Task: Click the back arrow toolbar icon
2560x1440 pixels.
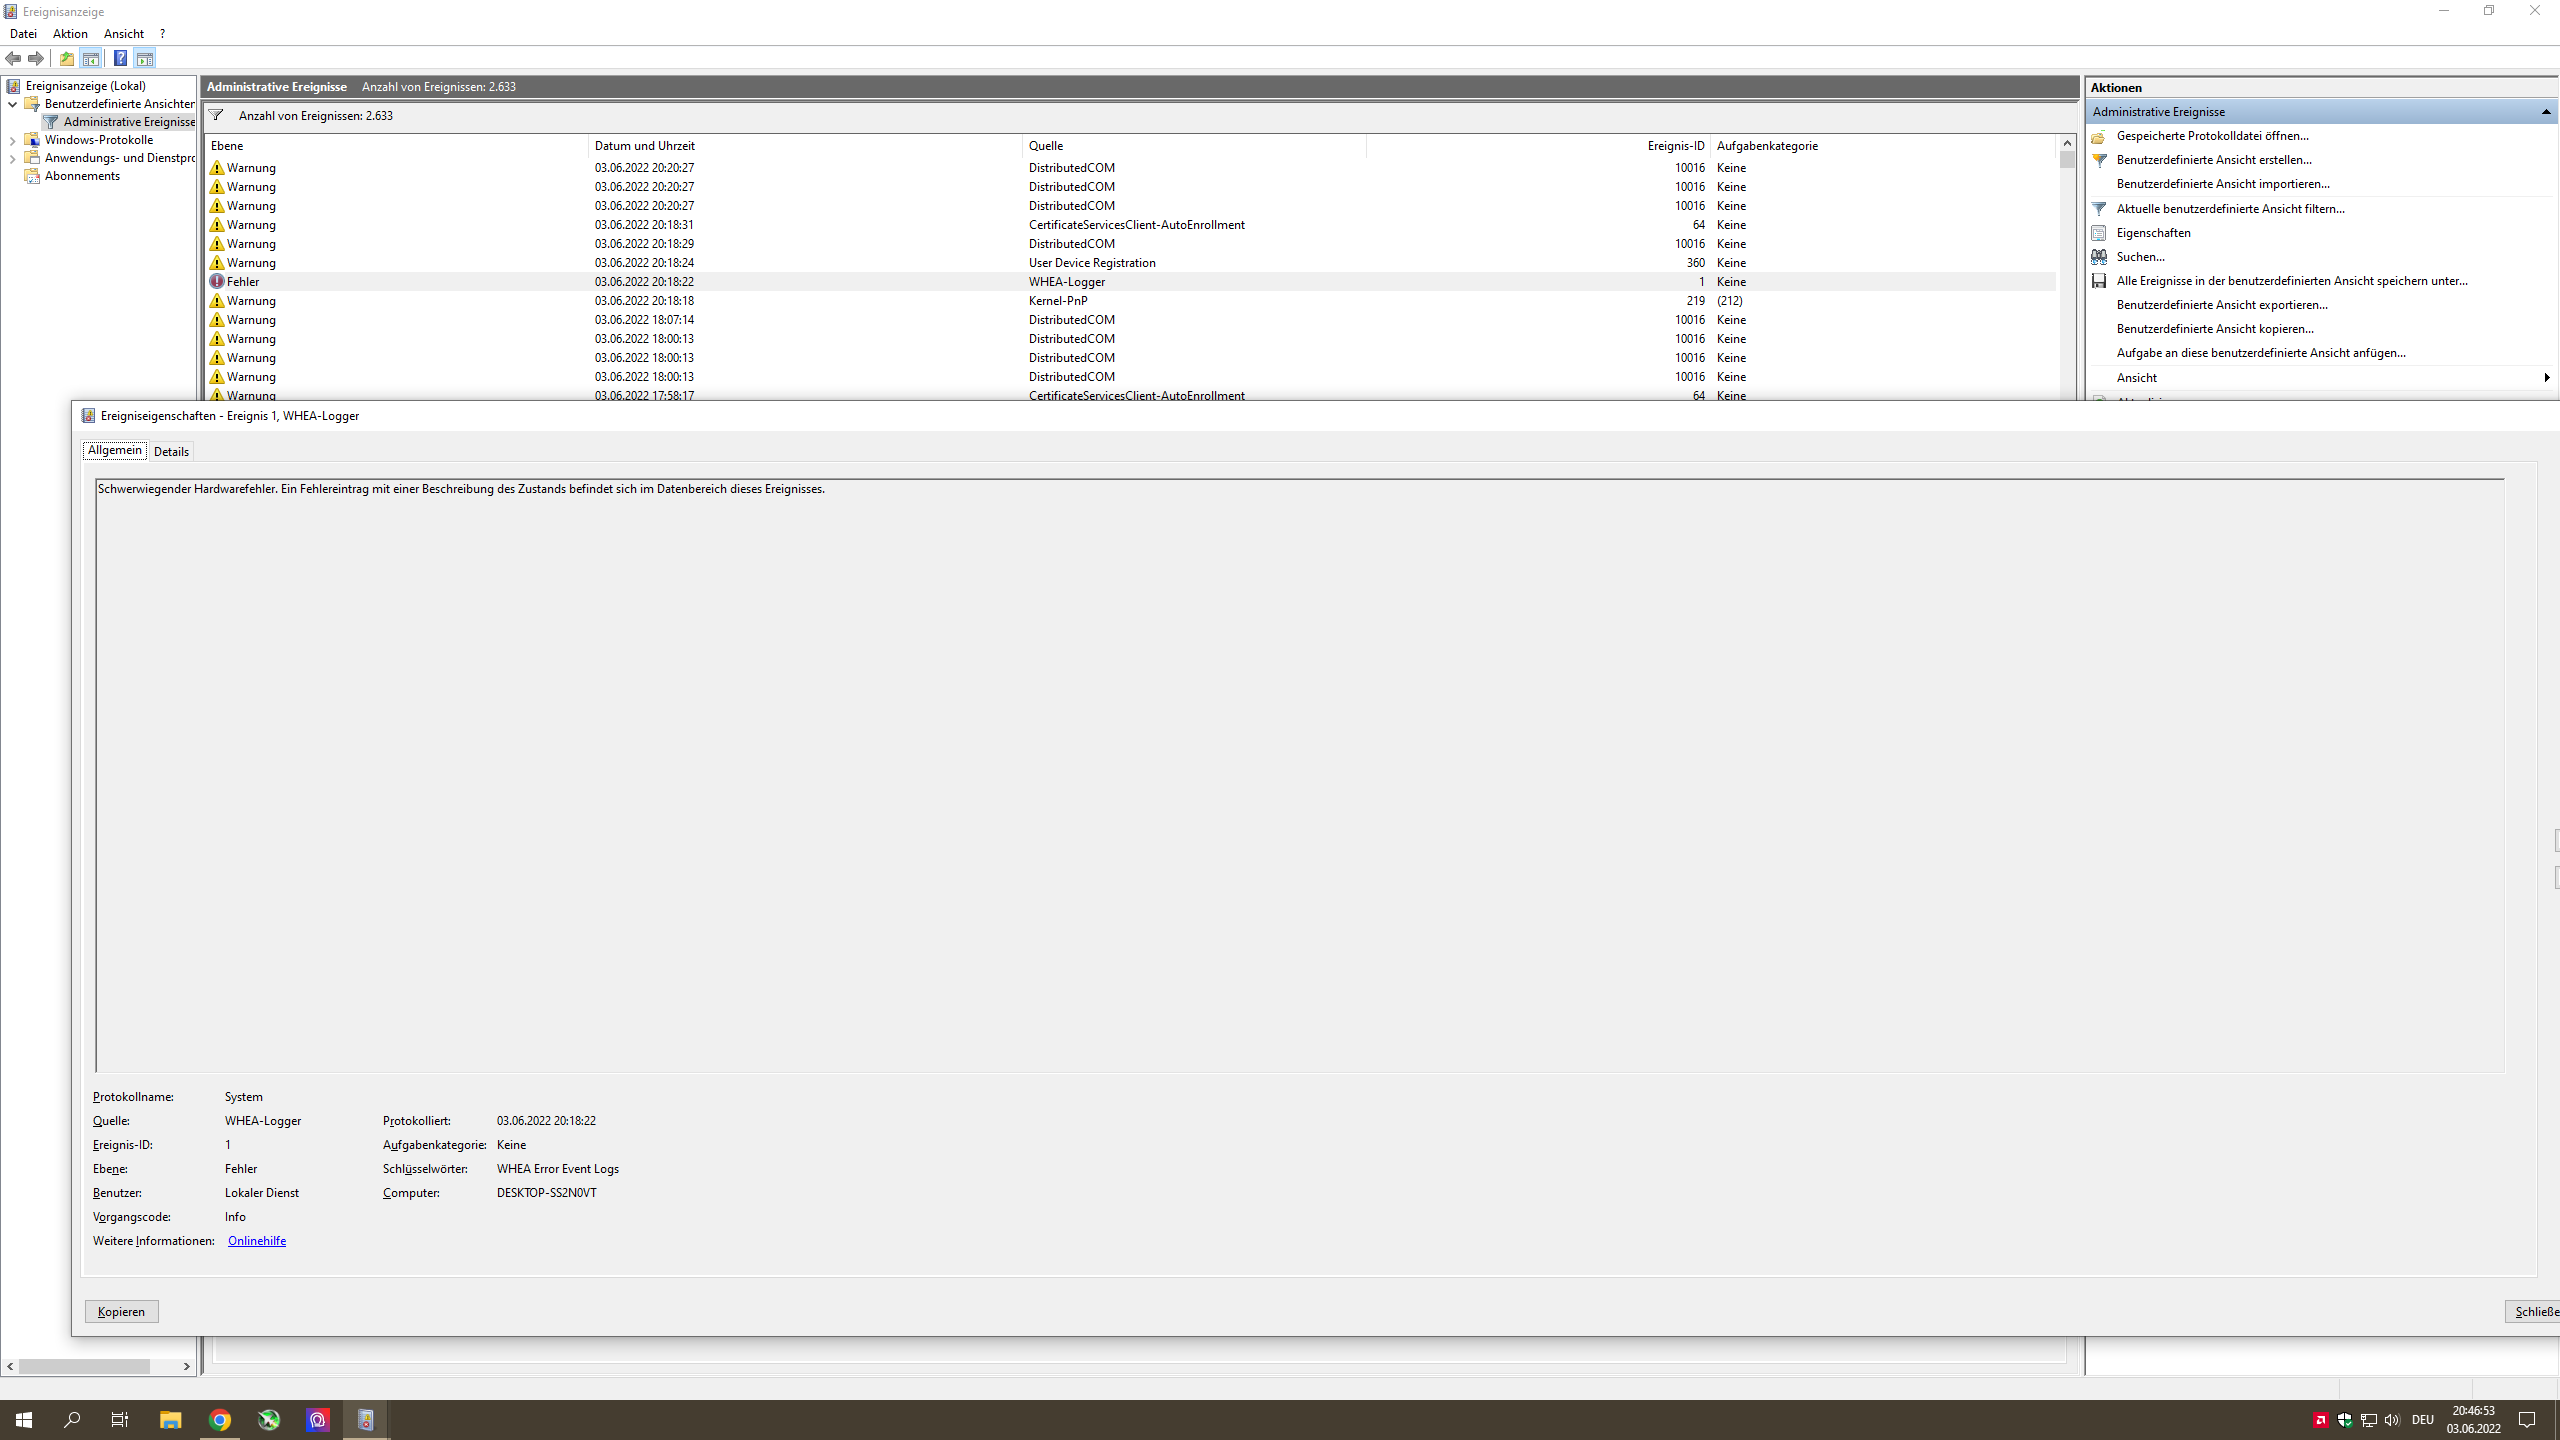Action: (13, 58)
